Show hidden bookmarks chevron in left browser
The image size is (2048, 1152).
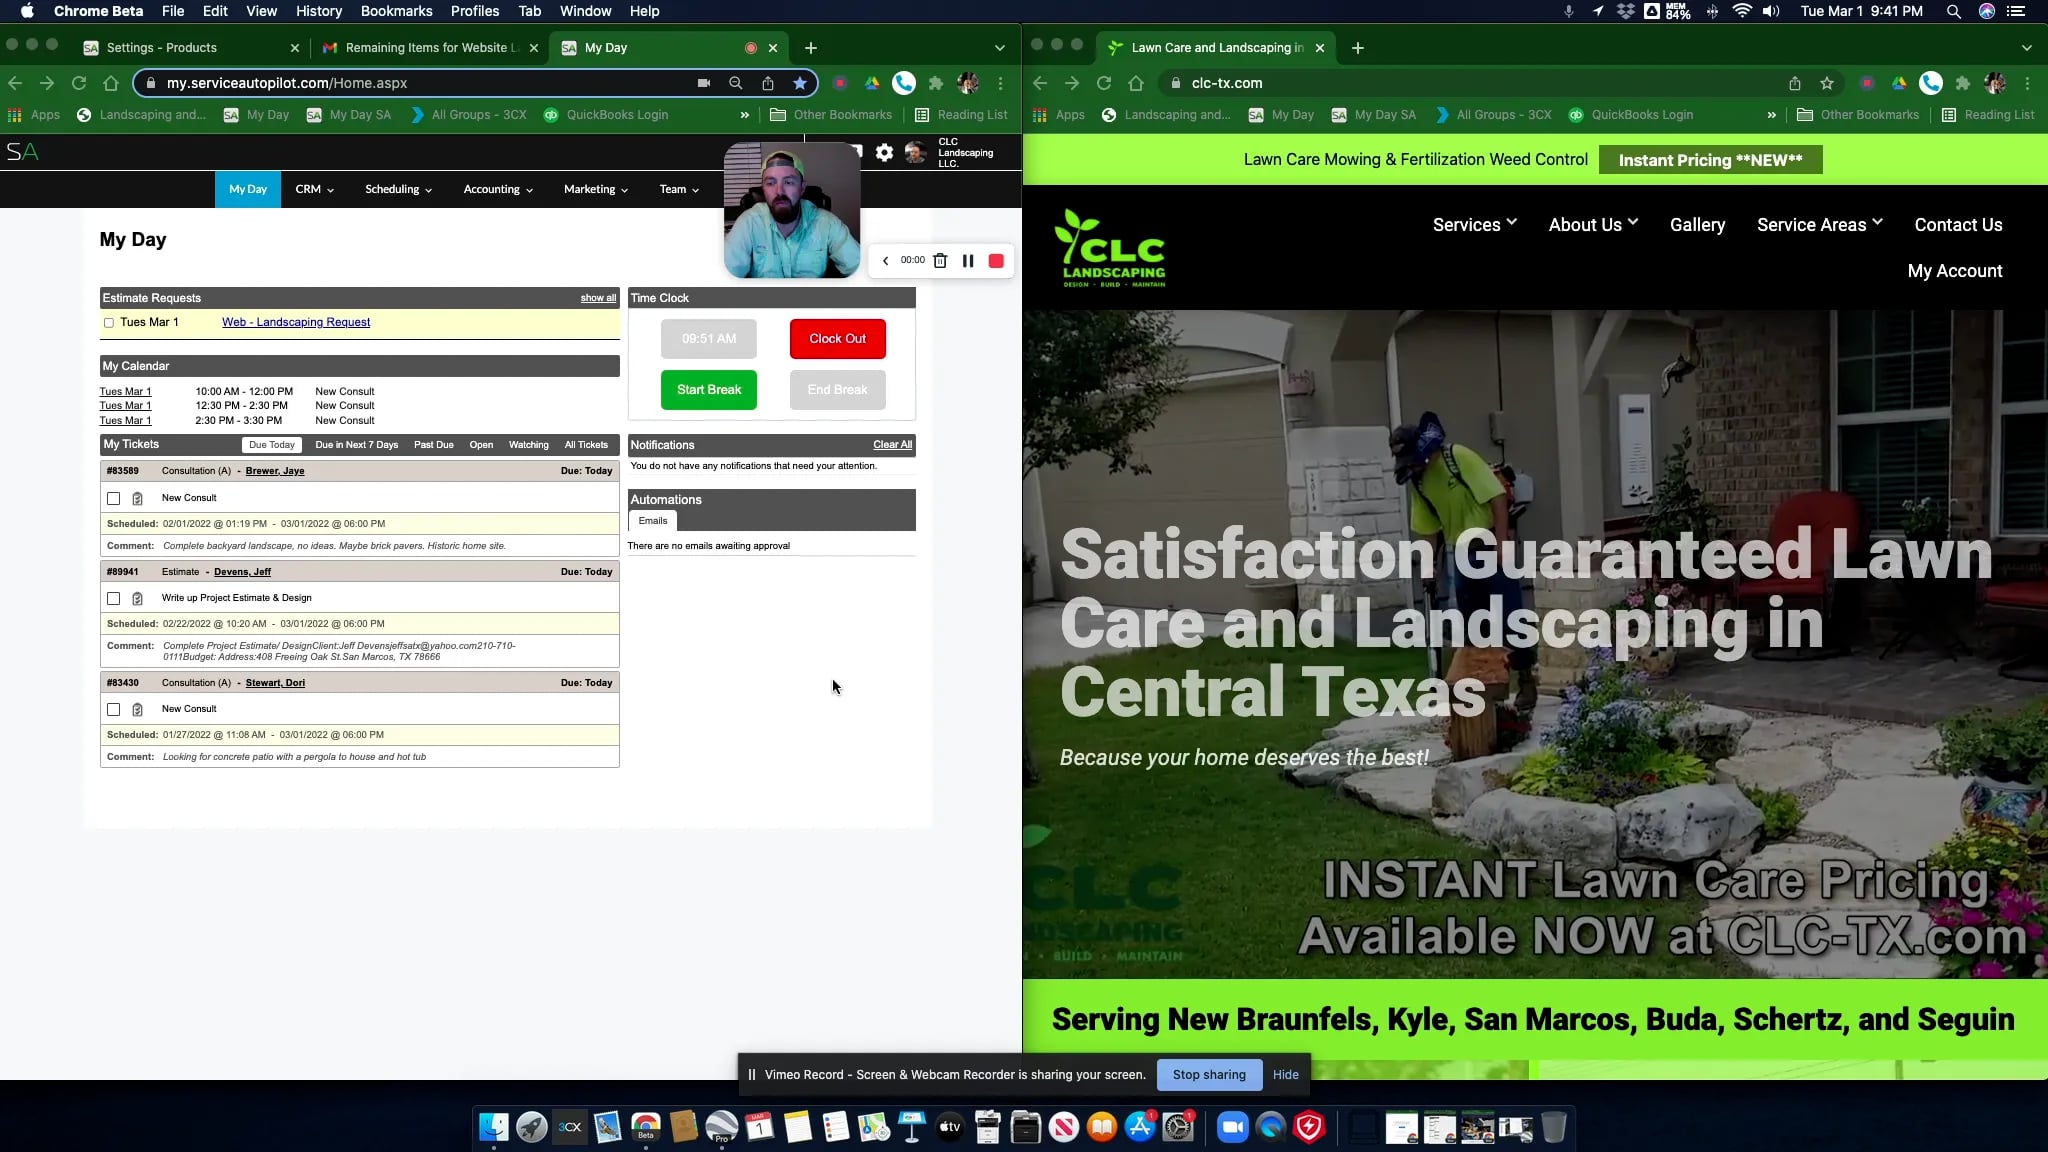744,115
